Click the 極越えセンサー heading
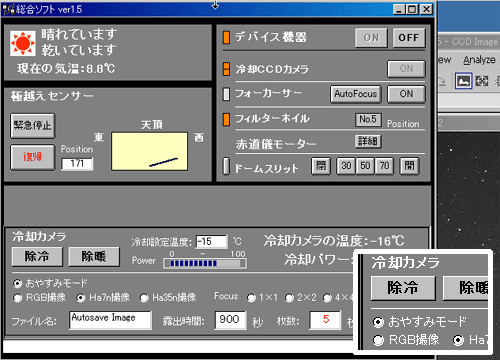500x360 pixels. 52,97
